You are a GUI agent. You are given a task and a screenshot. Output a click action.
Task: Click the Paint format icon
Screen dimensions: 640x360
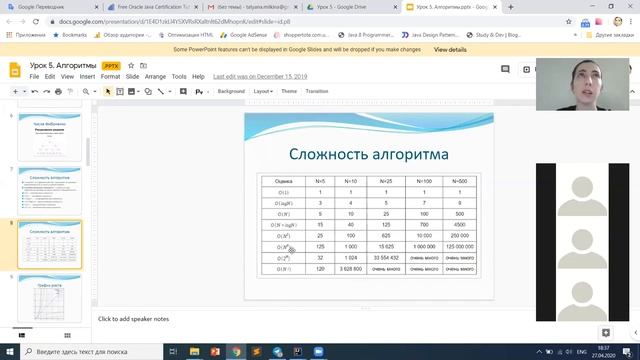[x=70, y=91]
